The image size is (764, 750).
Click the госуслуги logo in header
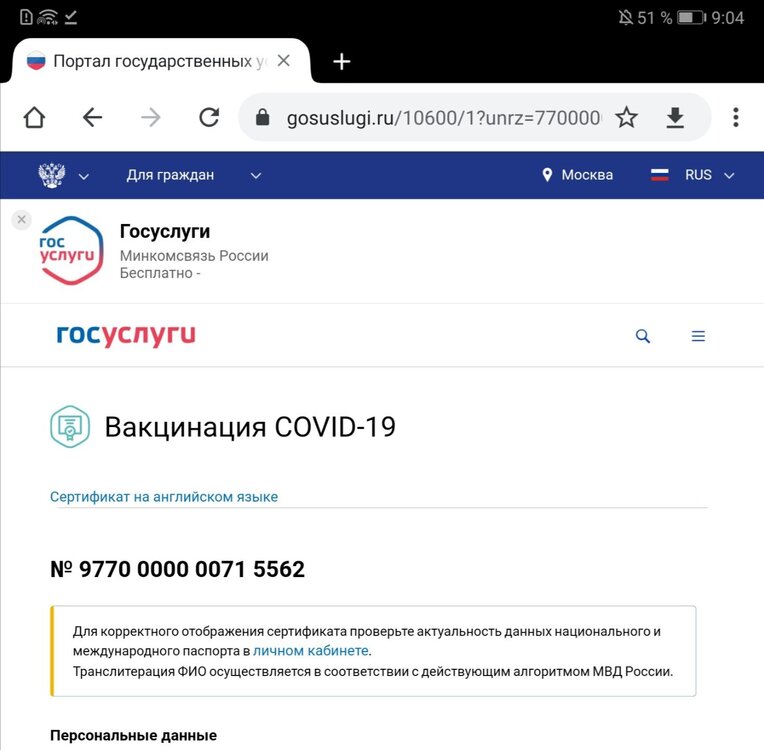(126, 336)
